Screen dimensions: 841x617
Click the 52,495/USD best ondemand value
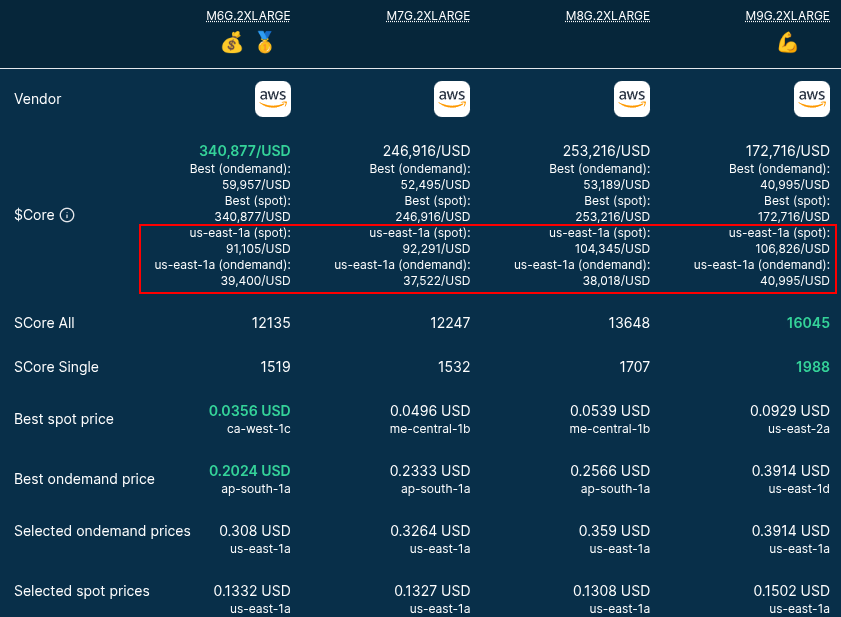436,185
